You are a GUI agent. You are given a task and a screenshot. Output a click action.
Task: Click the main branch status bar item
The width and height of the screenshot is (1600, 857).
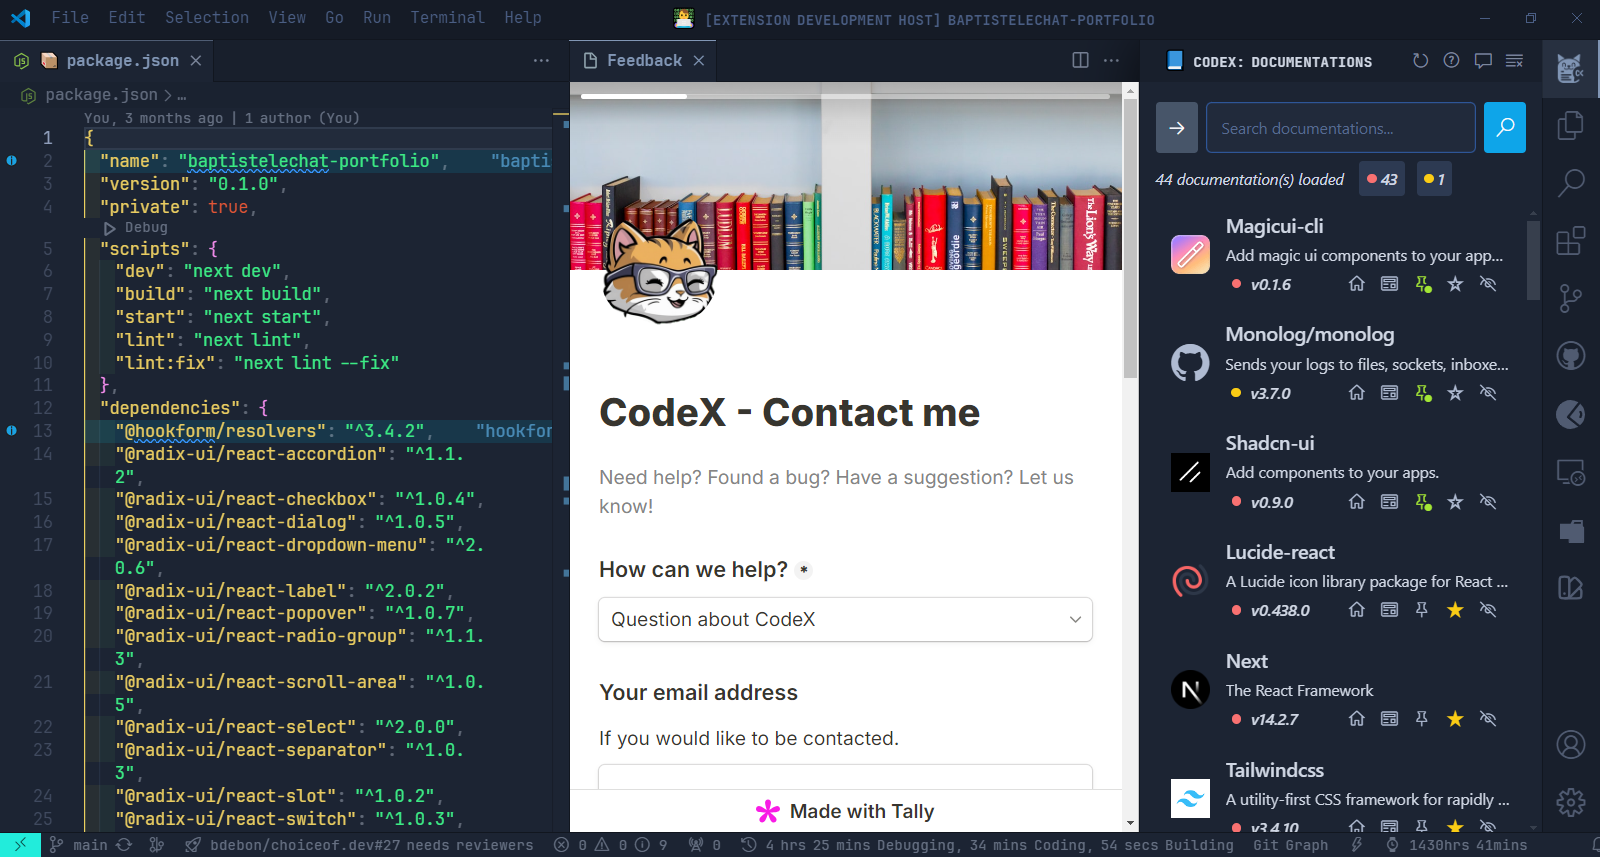(79, 845)
